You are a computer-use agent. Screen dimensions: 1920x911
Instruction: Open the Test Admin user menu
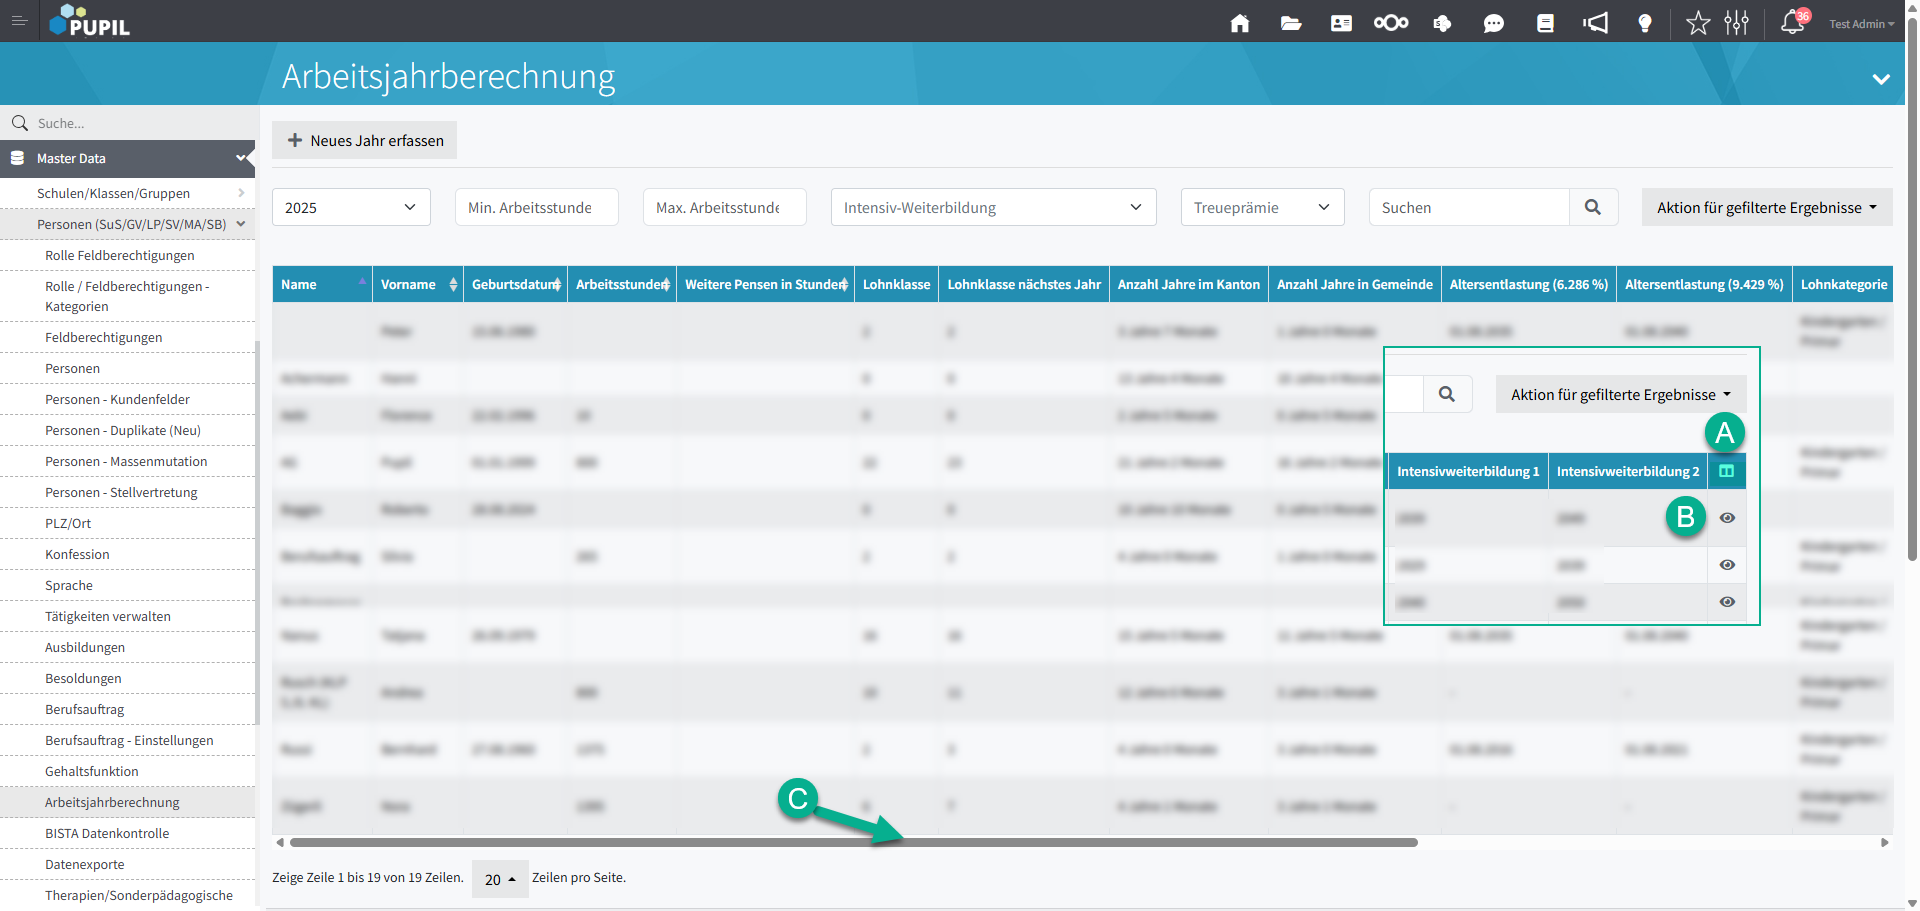[1861, 24]
